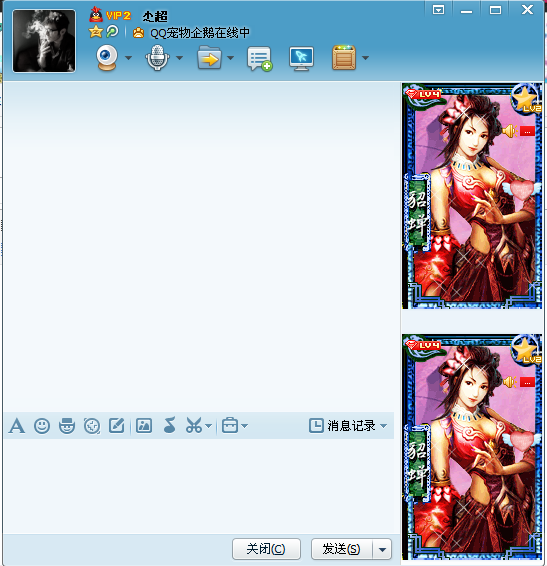The height and width of the screenshot is (566, 547).
Task: Open 消息记录 message history
Action: click(343, 426)
